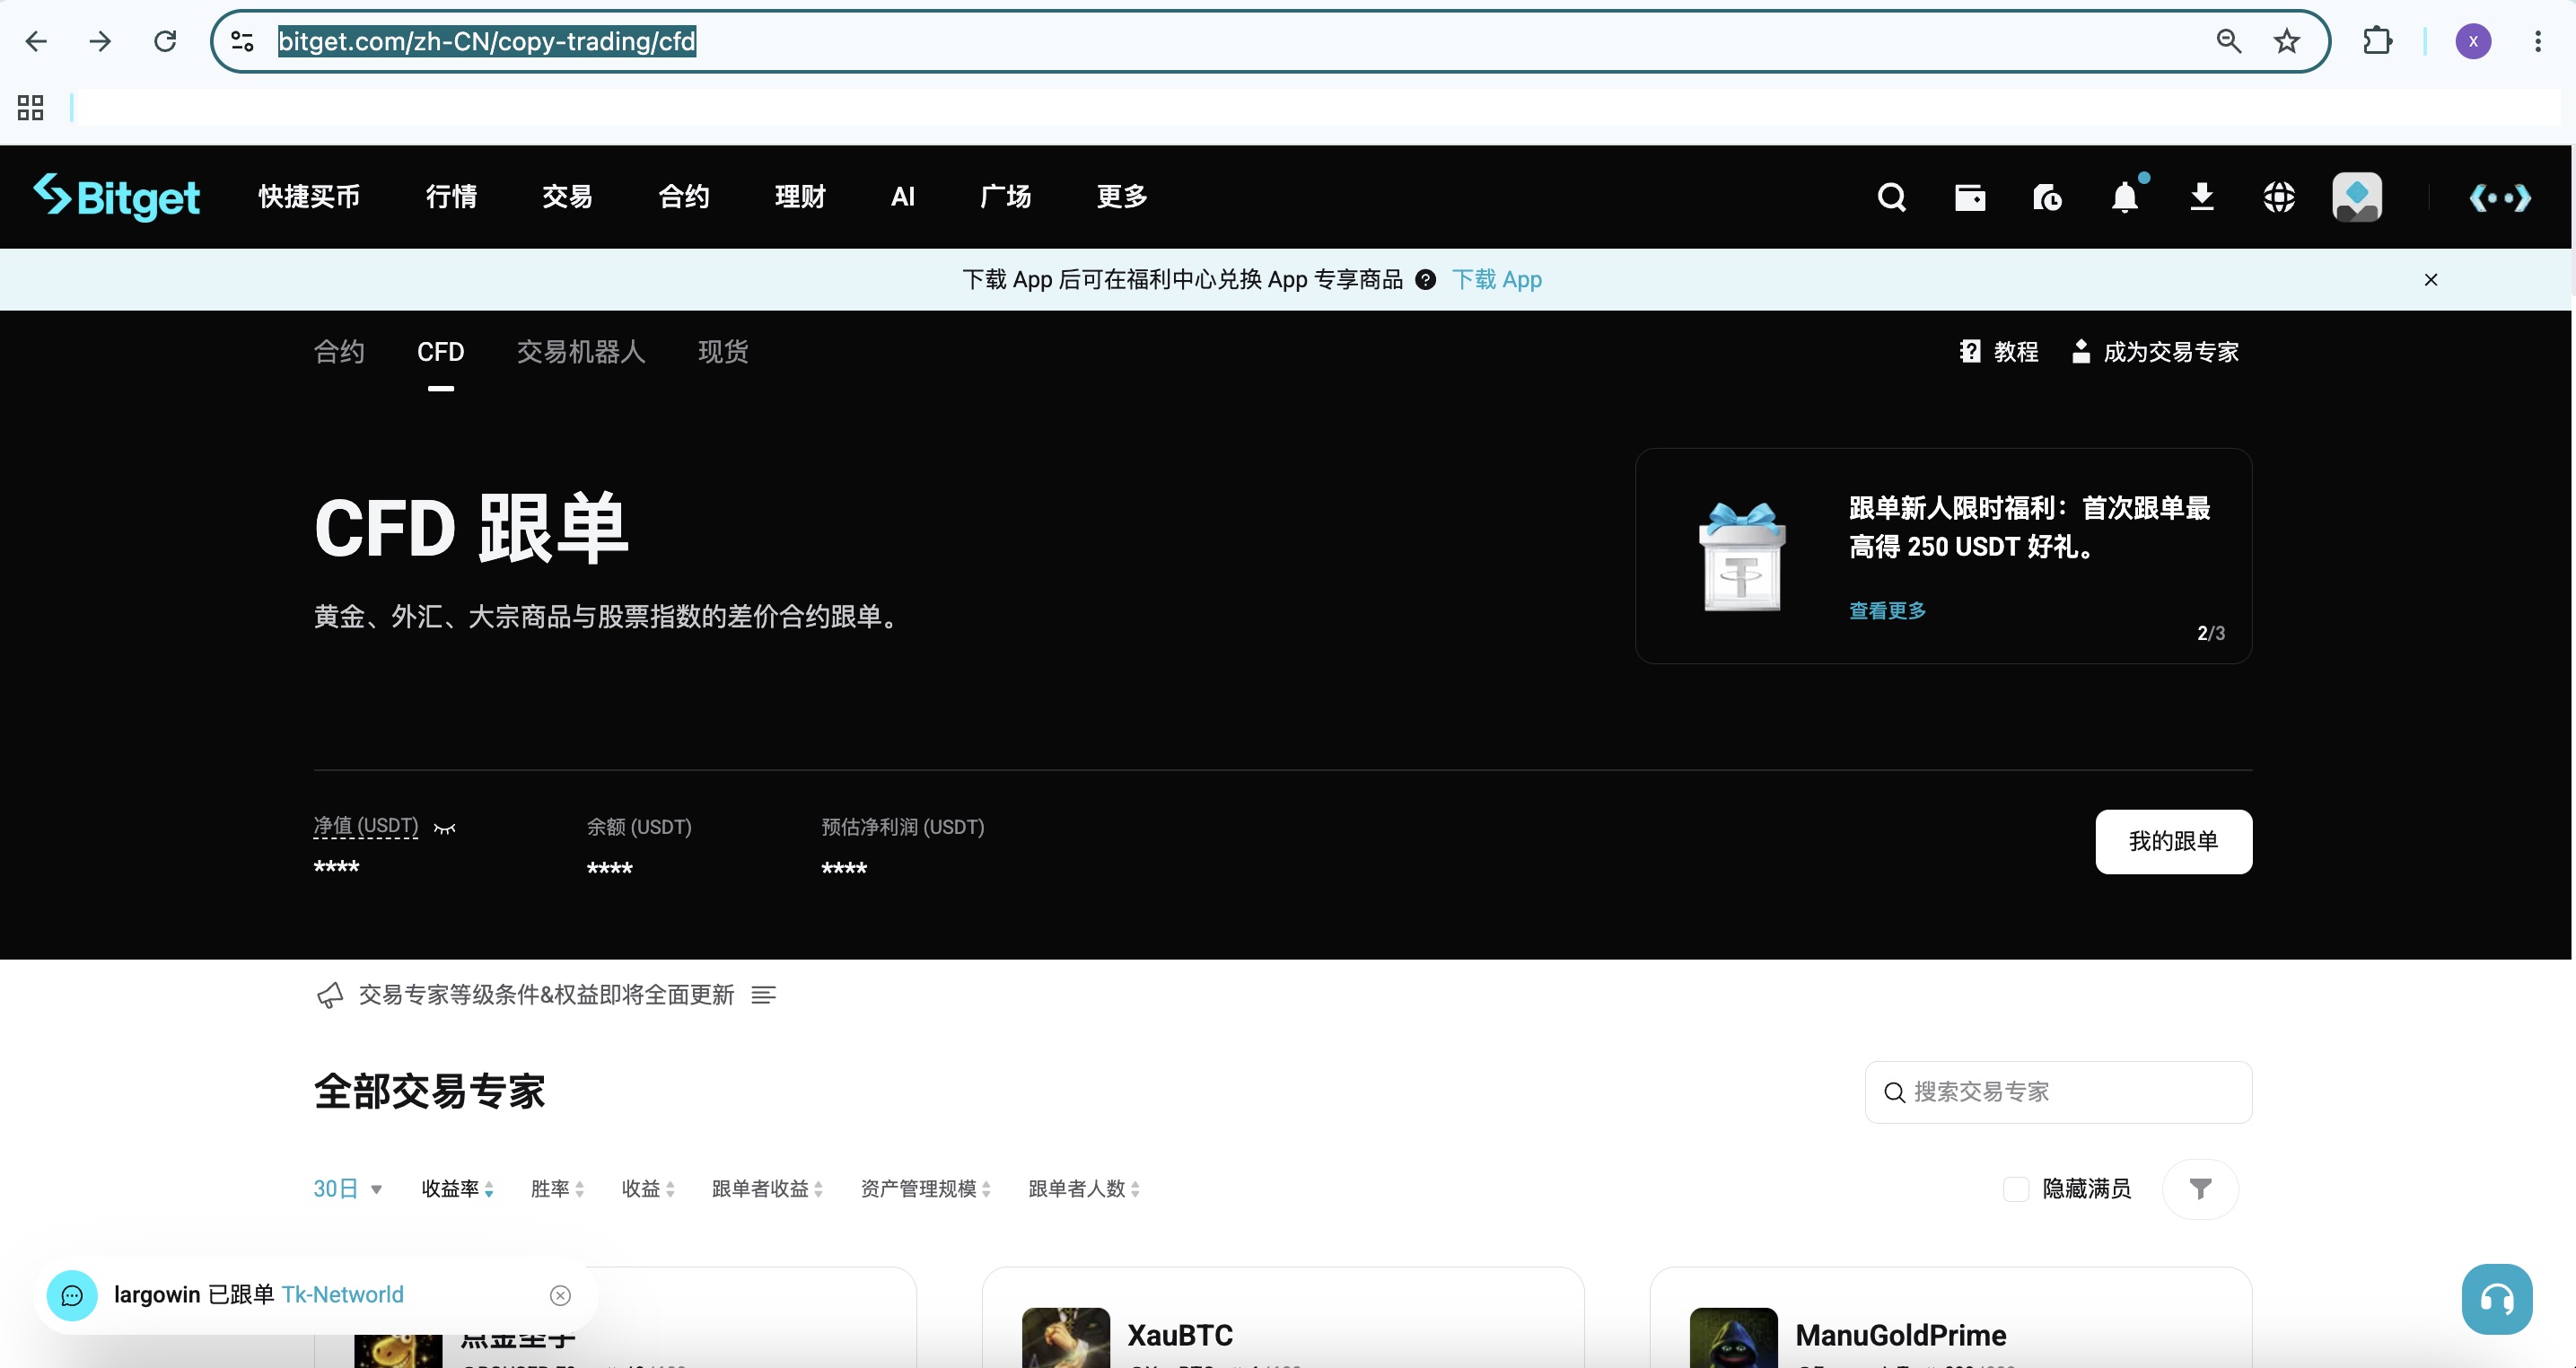The width and height of the screenshot is (2576, 1368).
Task: Open the language globe icon
Action: 2279,197
